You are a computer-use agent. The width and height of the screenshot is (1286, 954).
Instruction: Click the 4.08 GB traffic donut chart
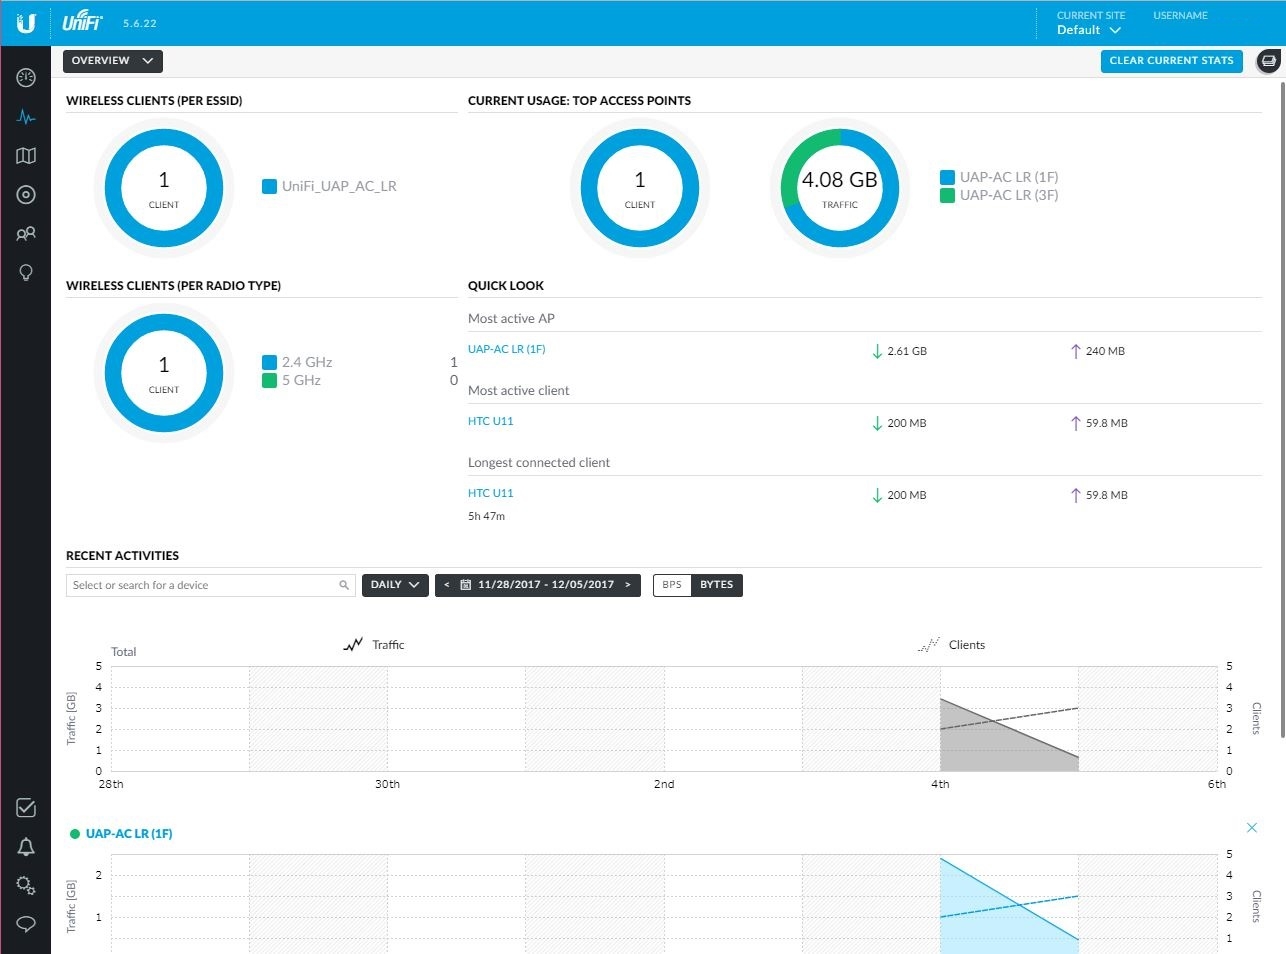click(x=840, y=187)
